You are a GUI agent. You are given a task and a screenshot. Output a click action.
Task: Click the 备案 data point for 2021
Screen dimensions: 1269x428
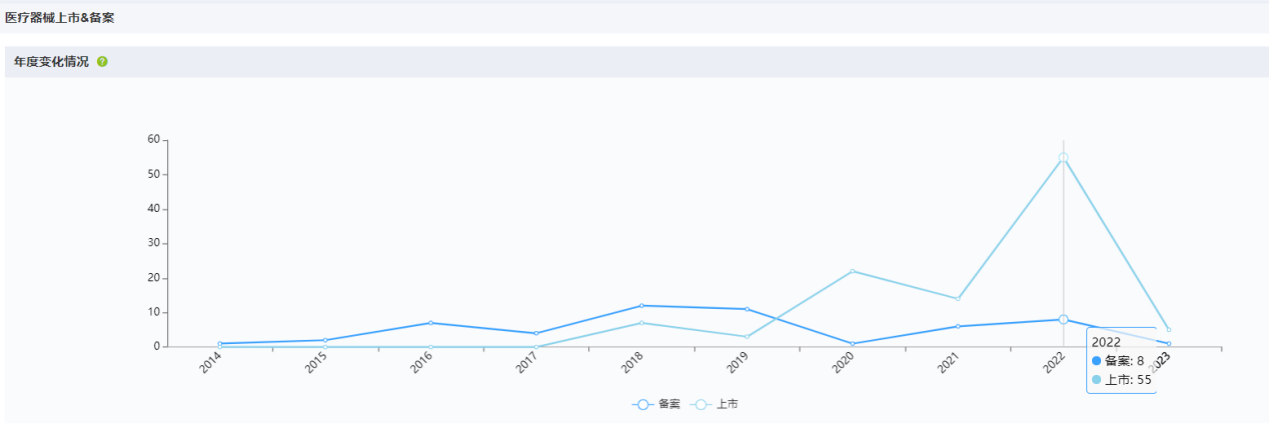click(x=958, y=326)
